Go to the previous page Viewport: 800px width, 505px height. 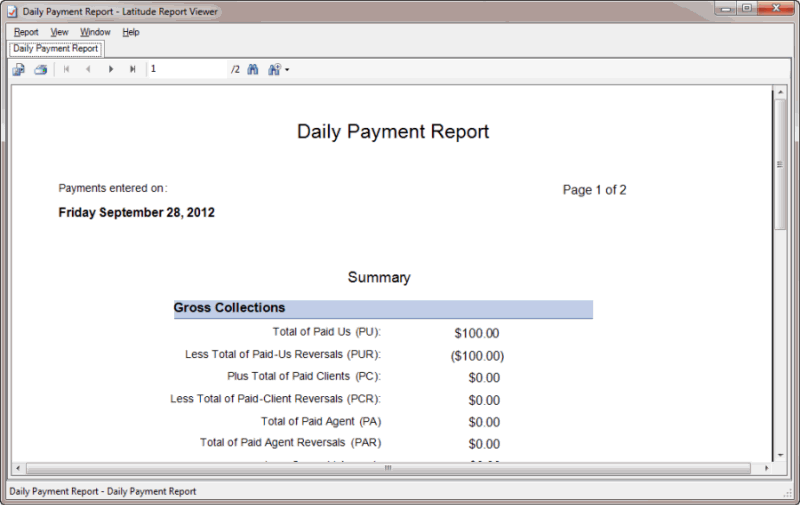coord(88,70)
